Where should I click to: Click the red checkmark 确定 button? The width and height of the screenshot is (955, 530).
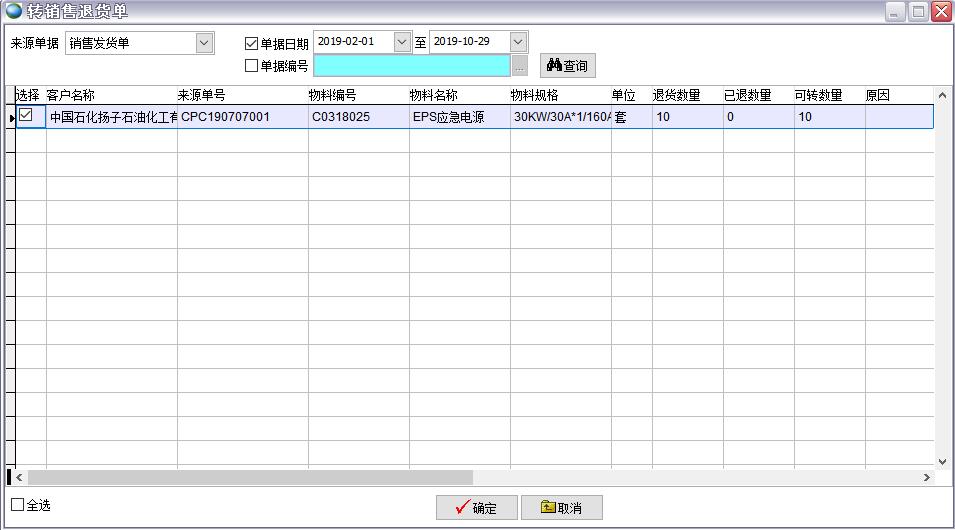(476, 508)
